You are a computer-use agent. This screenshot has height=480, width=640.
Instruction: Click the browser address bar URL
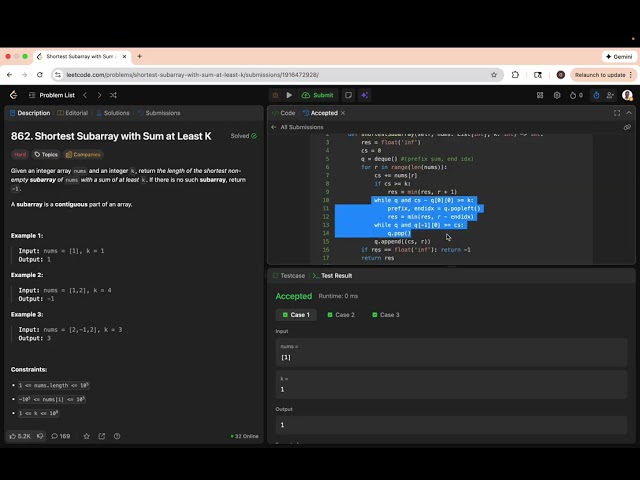(x=250, y=74)
